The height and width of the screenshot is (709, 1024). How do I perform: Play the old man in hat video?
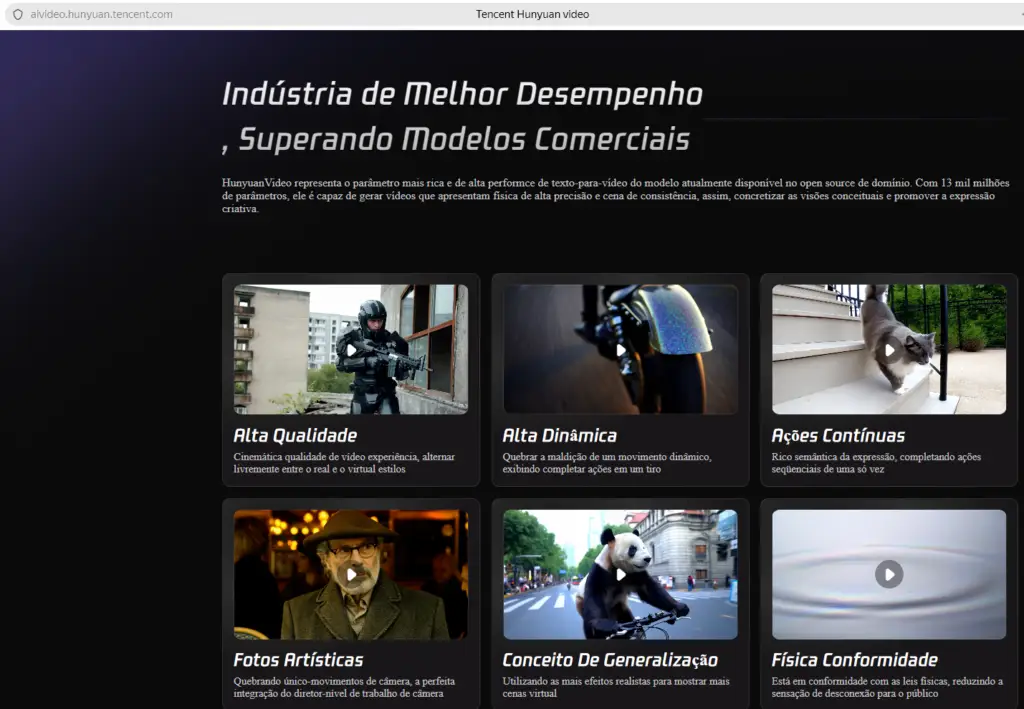[x=351, y=574]
